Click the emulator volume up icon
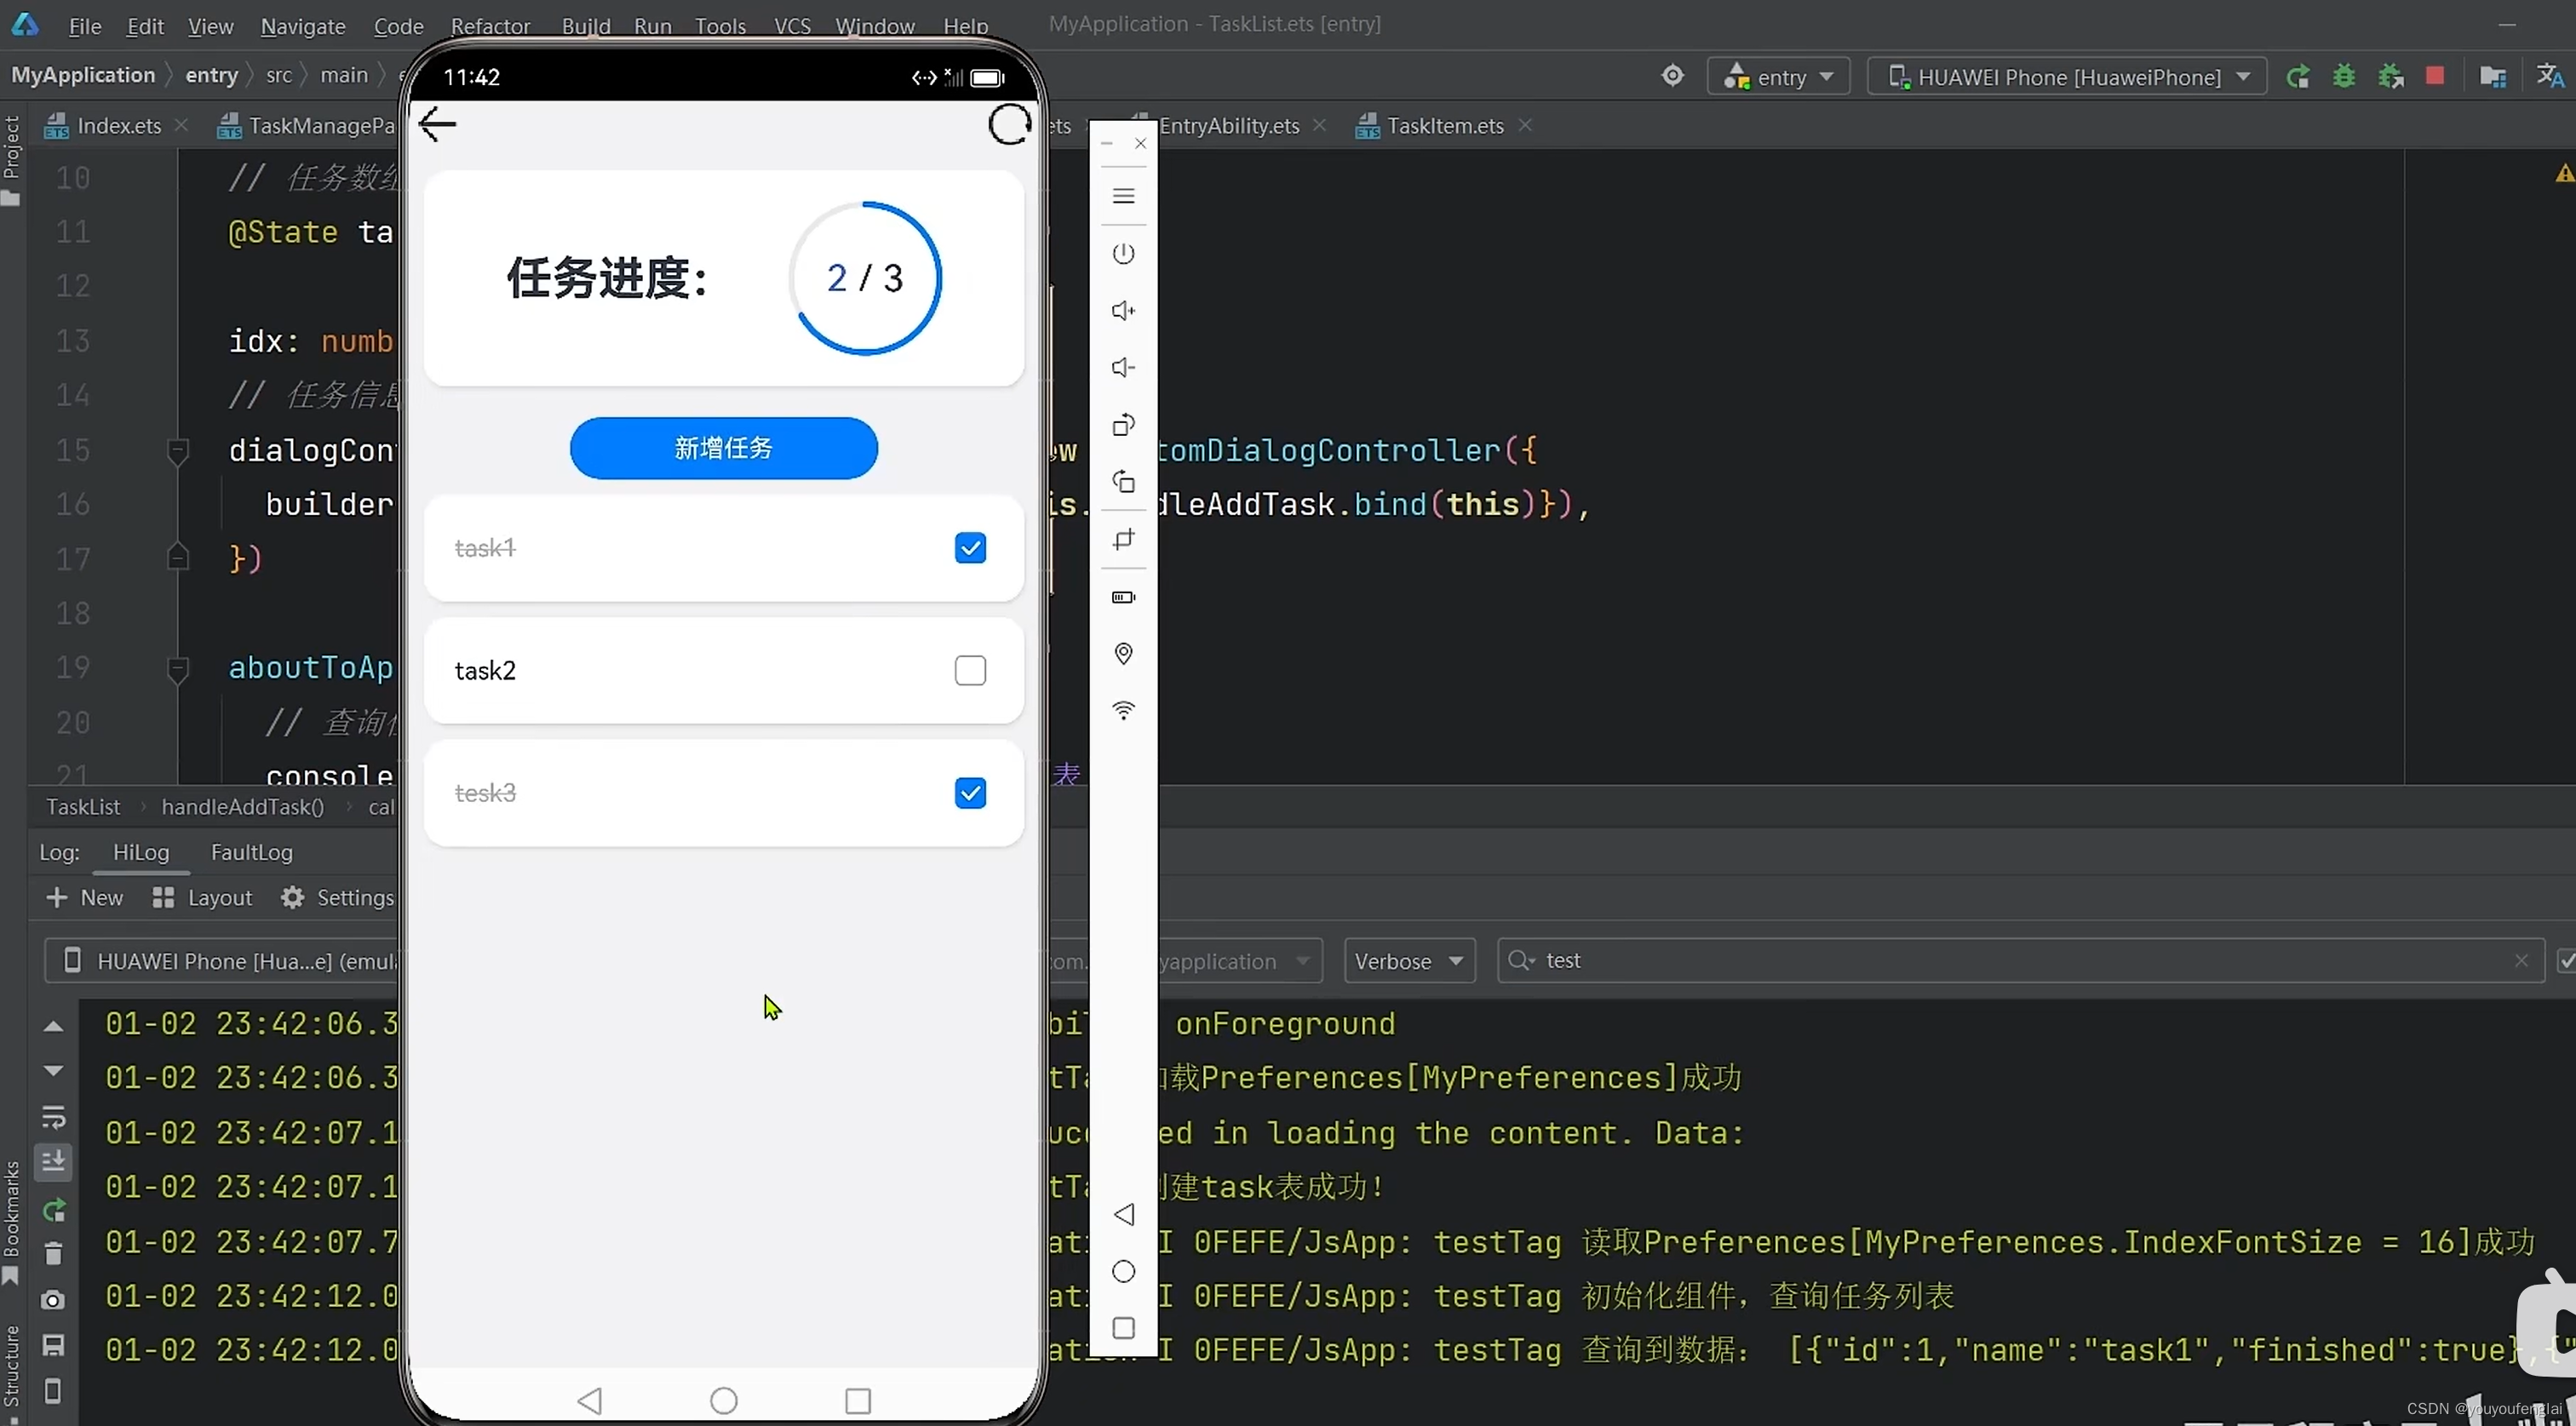Image resolution: width=2576 pixels, height=1426 pixels. point(1123,311)
